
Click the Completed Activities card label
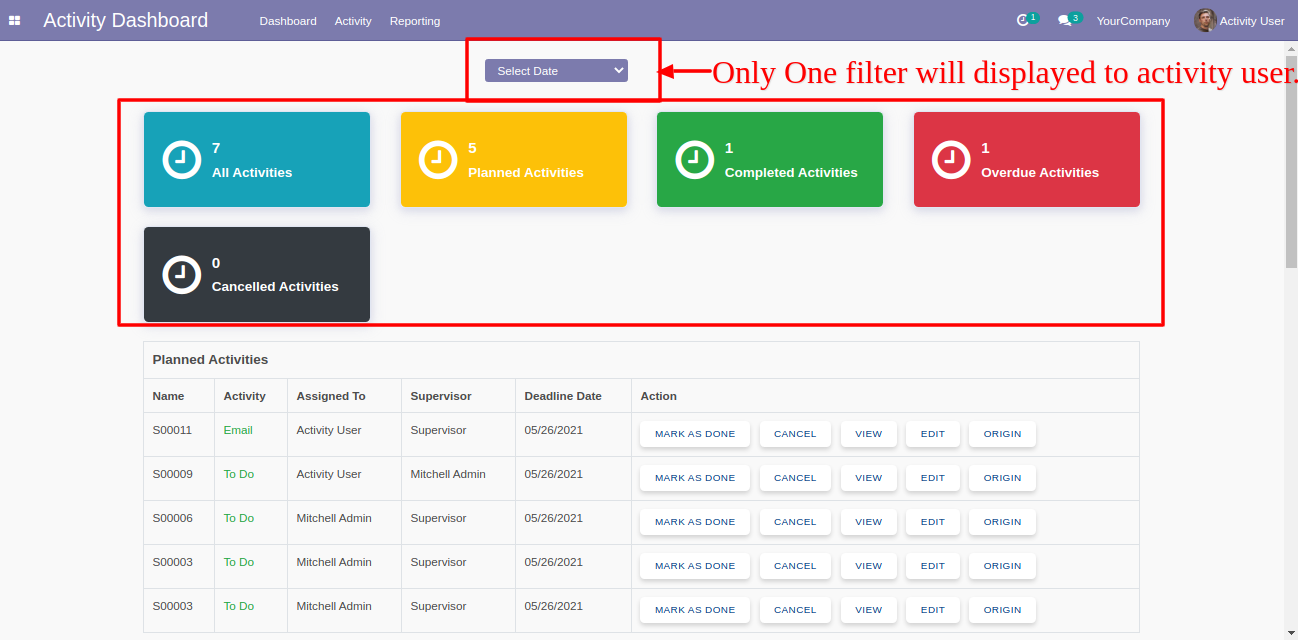click(x=791, y=172)
